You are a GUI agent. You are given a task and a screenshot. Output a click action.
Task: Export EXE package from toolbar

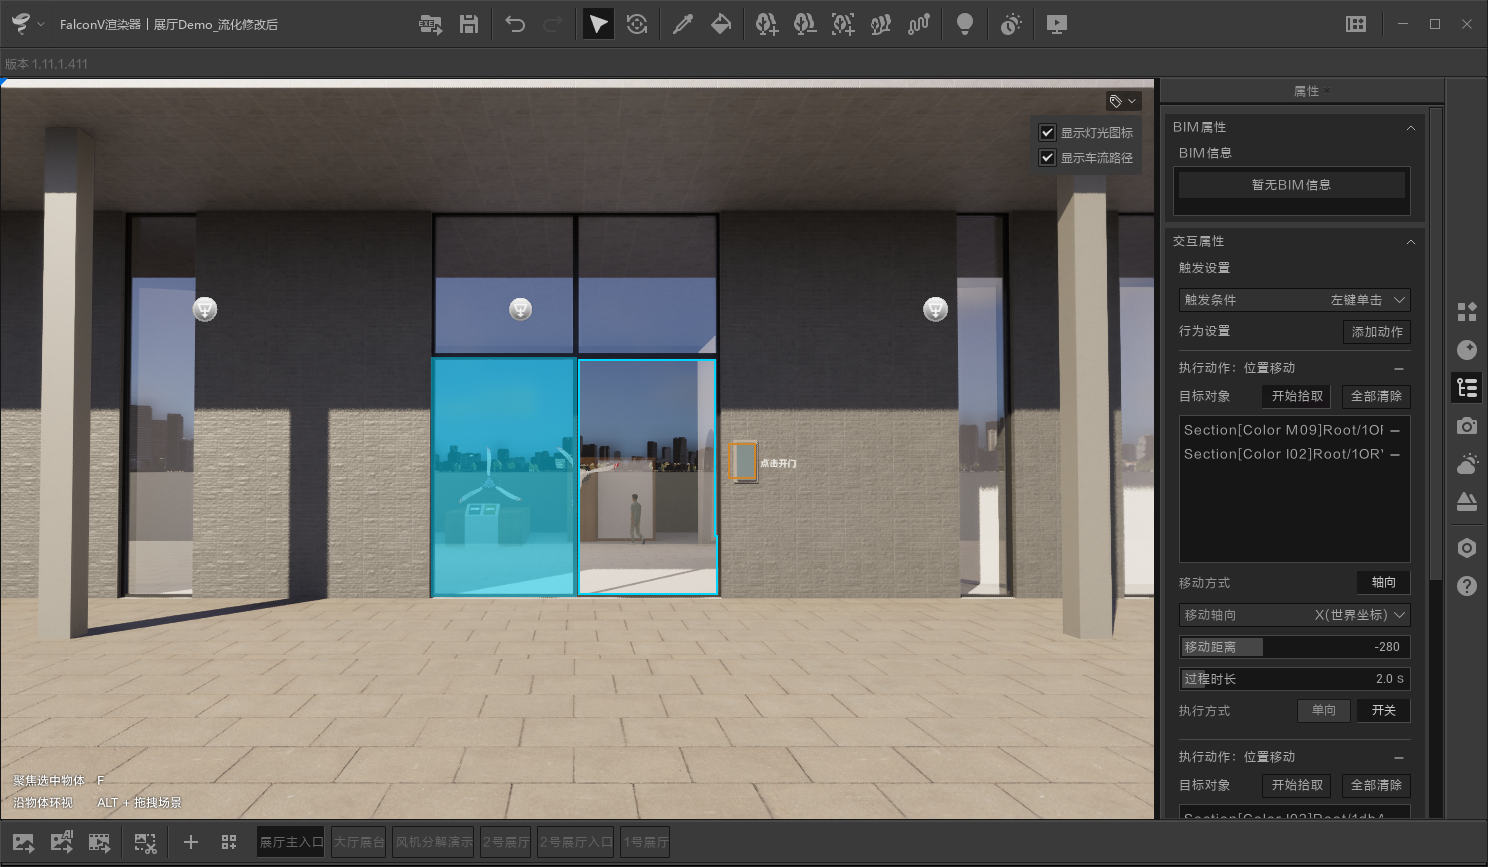430,24
